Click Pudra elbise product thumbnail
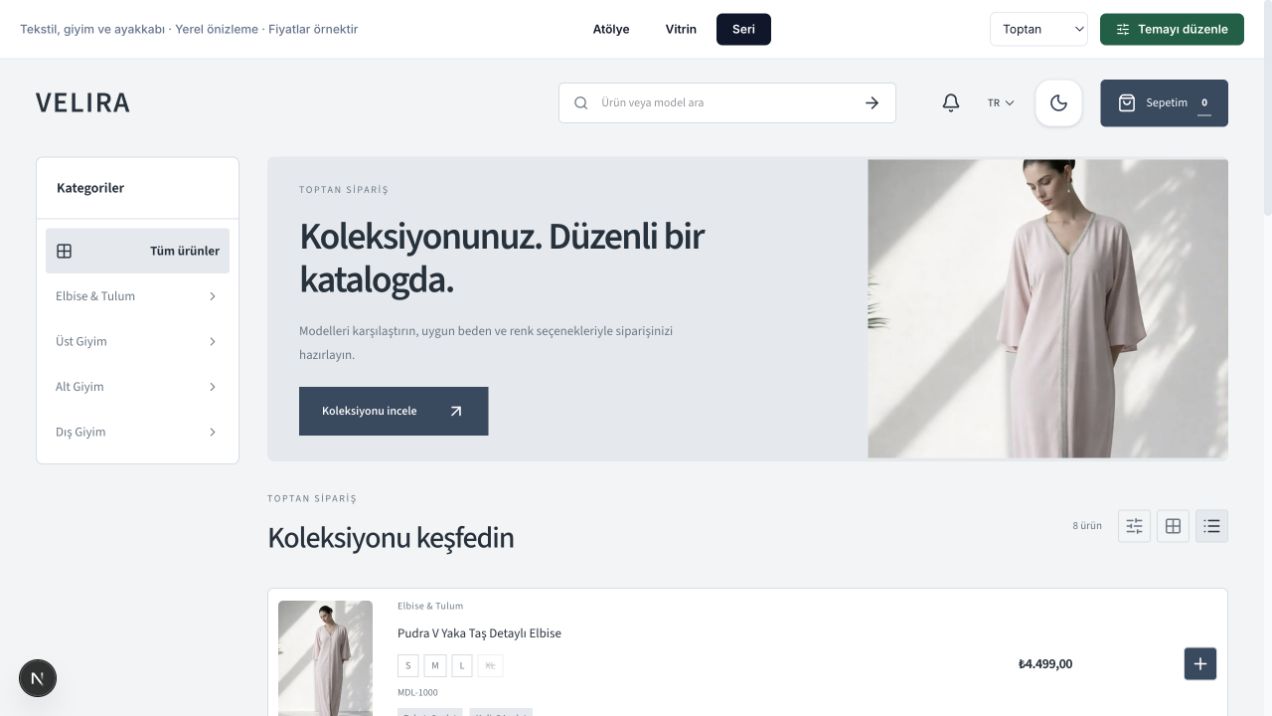Viewport: 1272px width, 716px height. pos(325,658)
